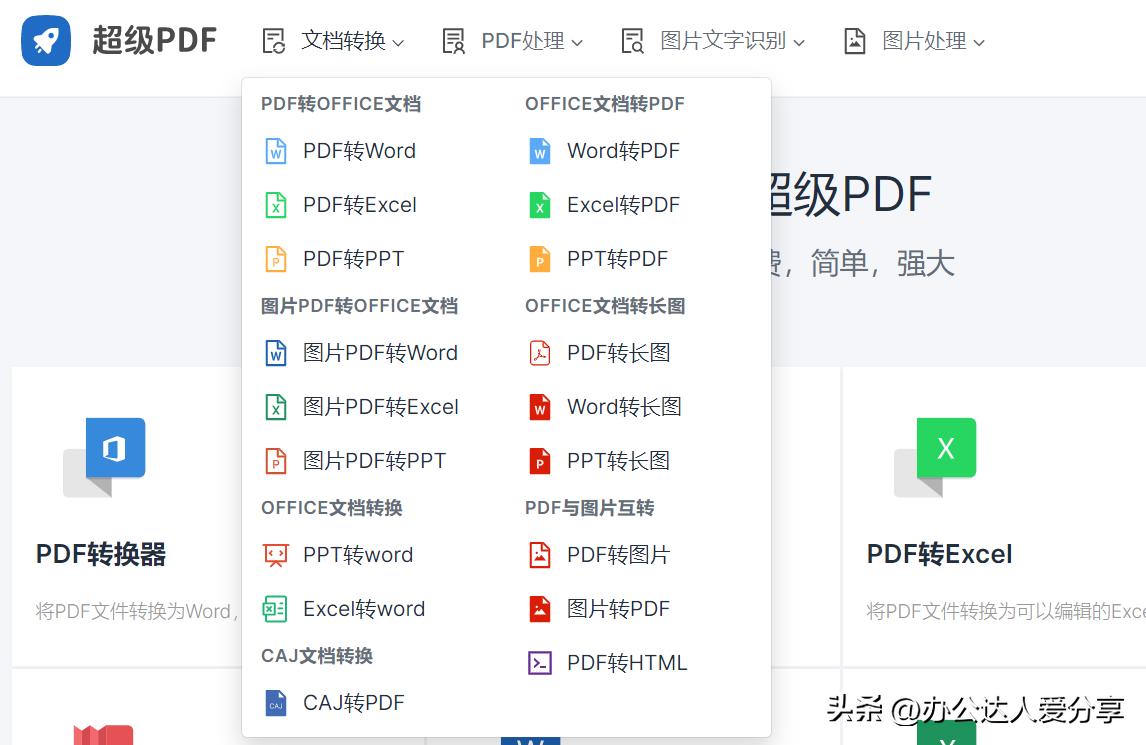
Task: Click the 超级PDF rocket logo icon
Action: (44, 40)
